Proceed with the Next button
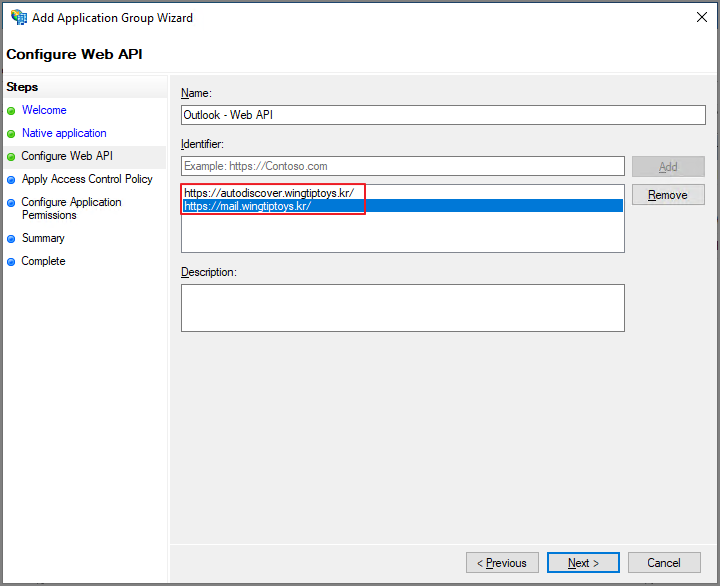 tap(583, 563)
